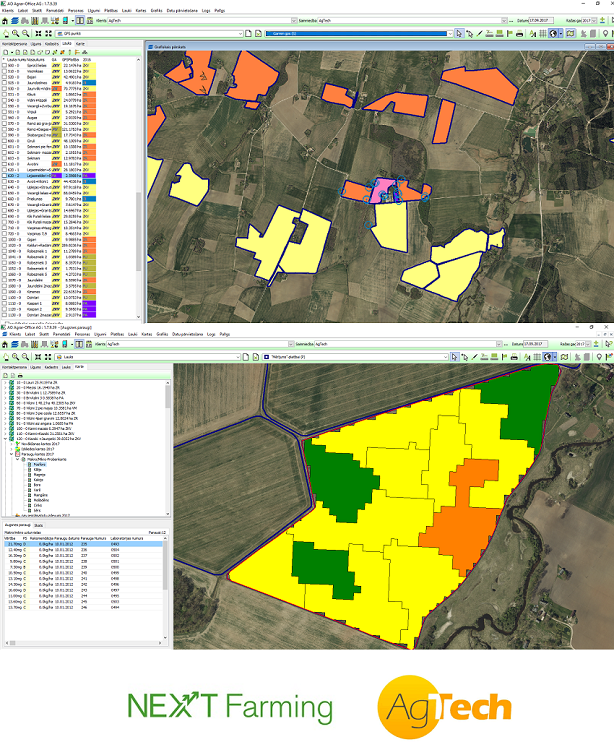Toggle the grid icon in upper map toolbar
614x750 pixels.
click(543, 33)
